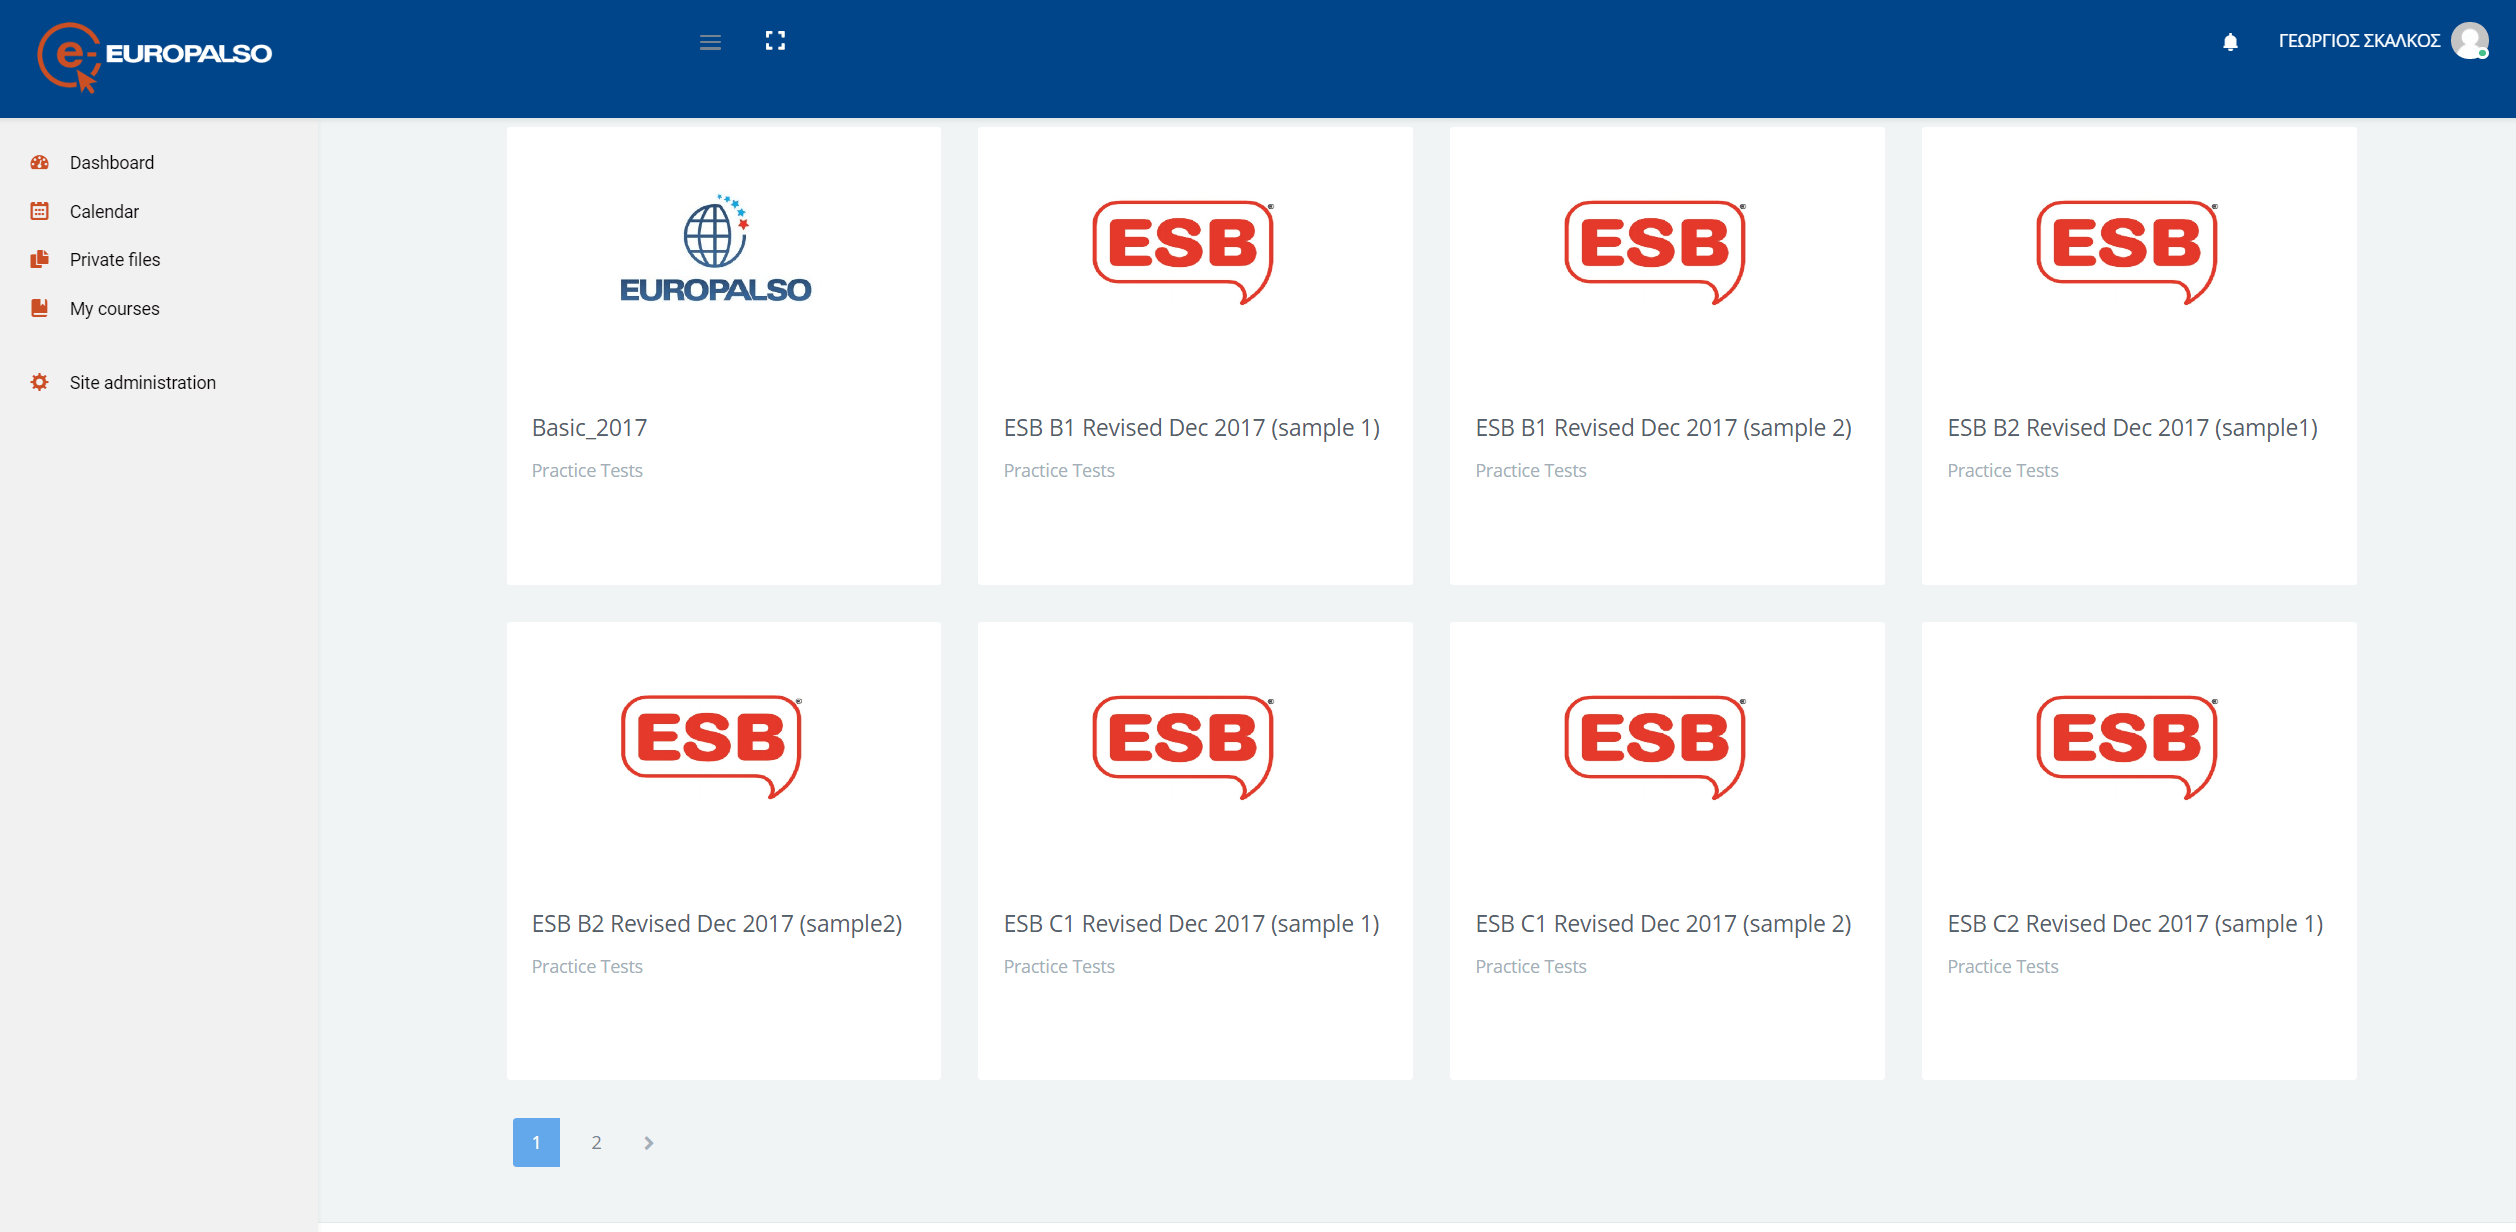
Task: Click the Site administration gear icon
Action: tap(40, 382)
